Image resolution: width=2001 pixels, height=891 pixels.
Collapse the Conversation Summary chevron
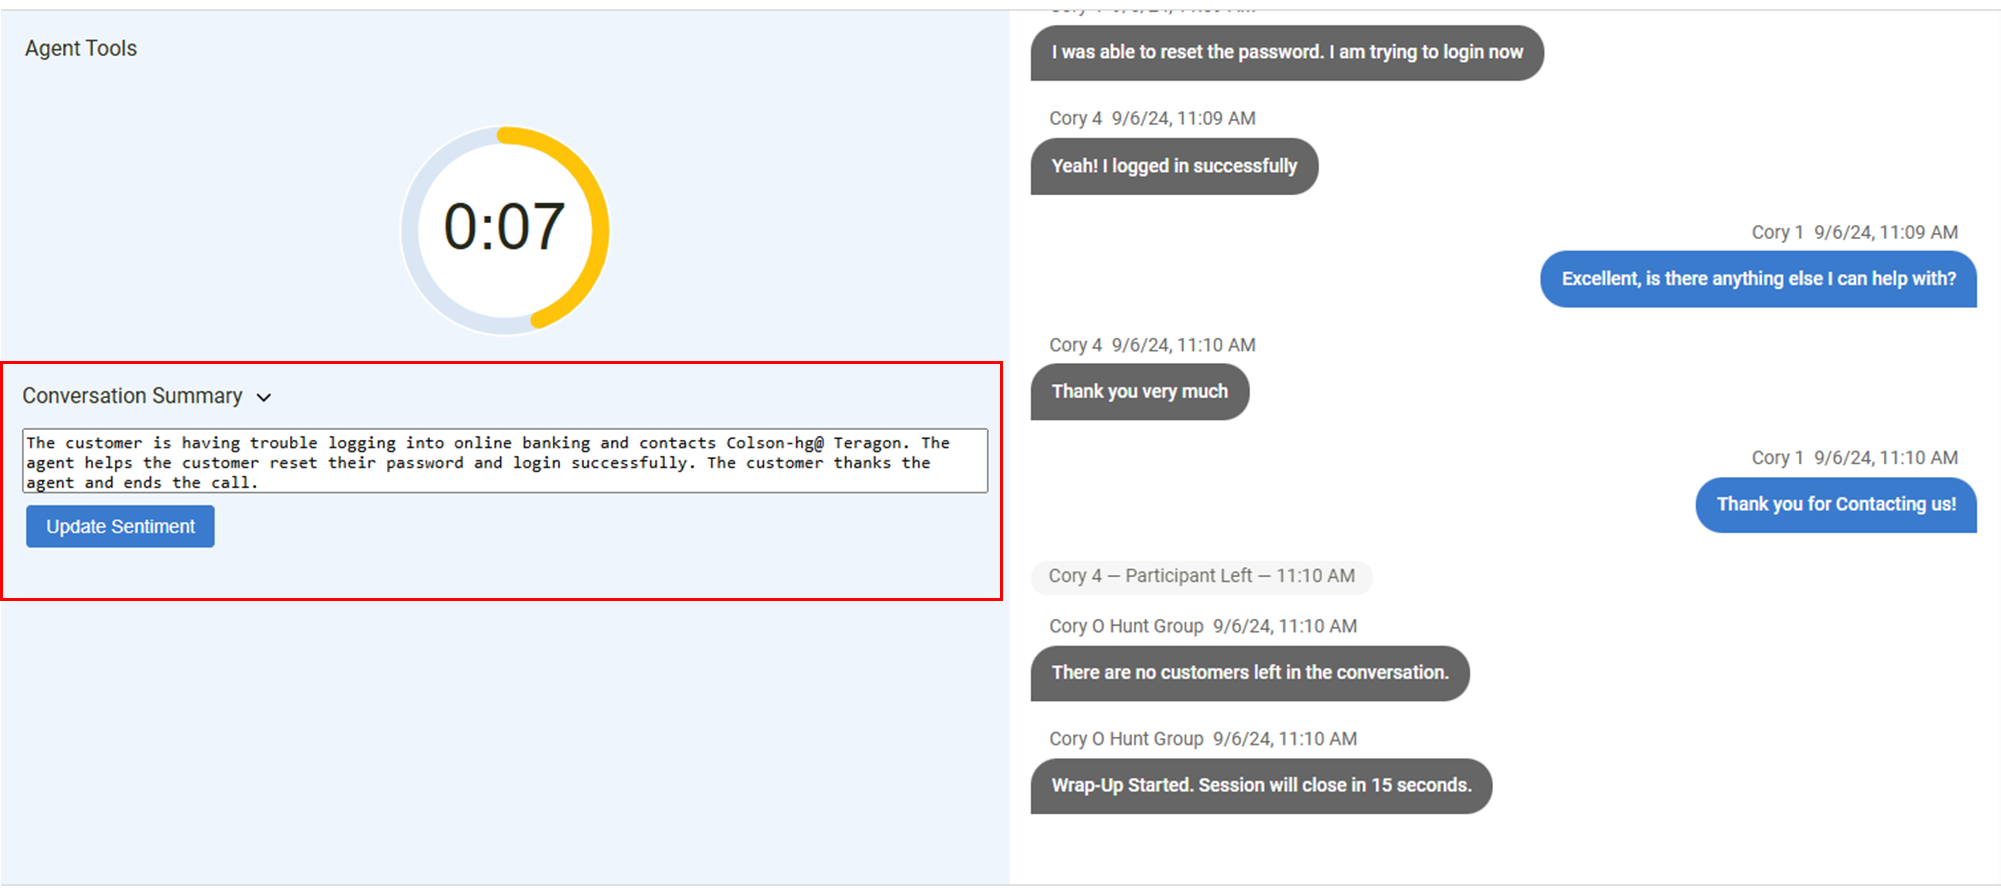pyautogui.click(x=264, y=398)
